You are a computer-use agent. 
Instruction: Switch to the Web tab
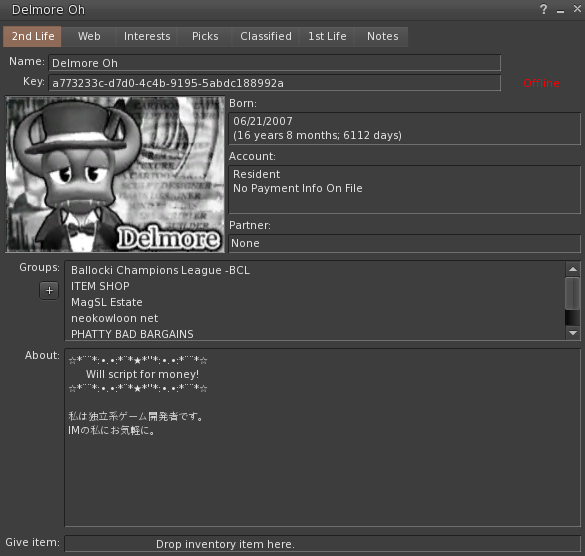(x=89, y=37)
